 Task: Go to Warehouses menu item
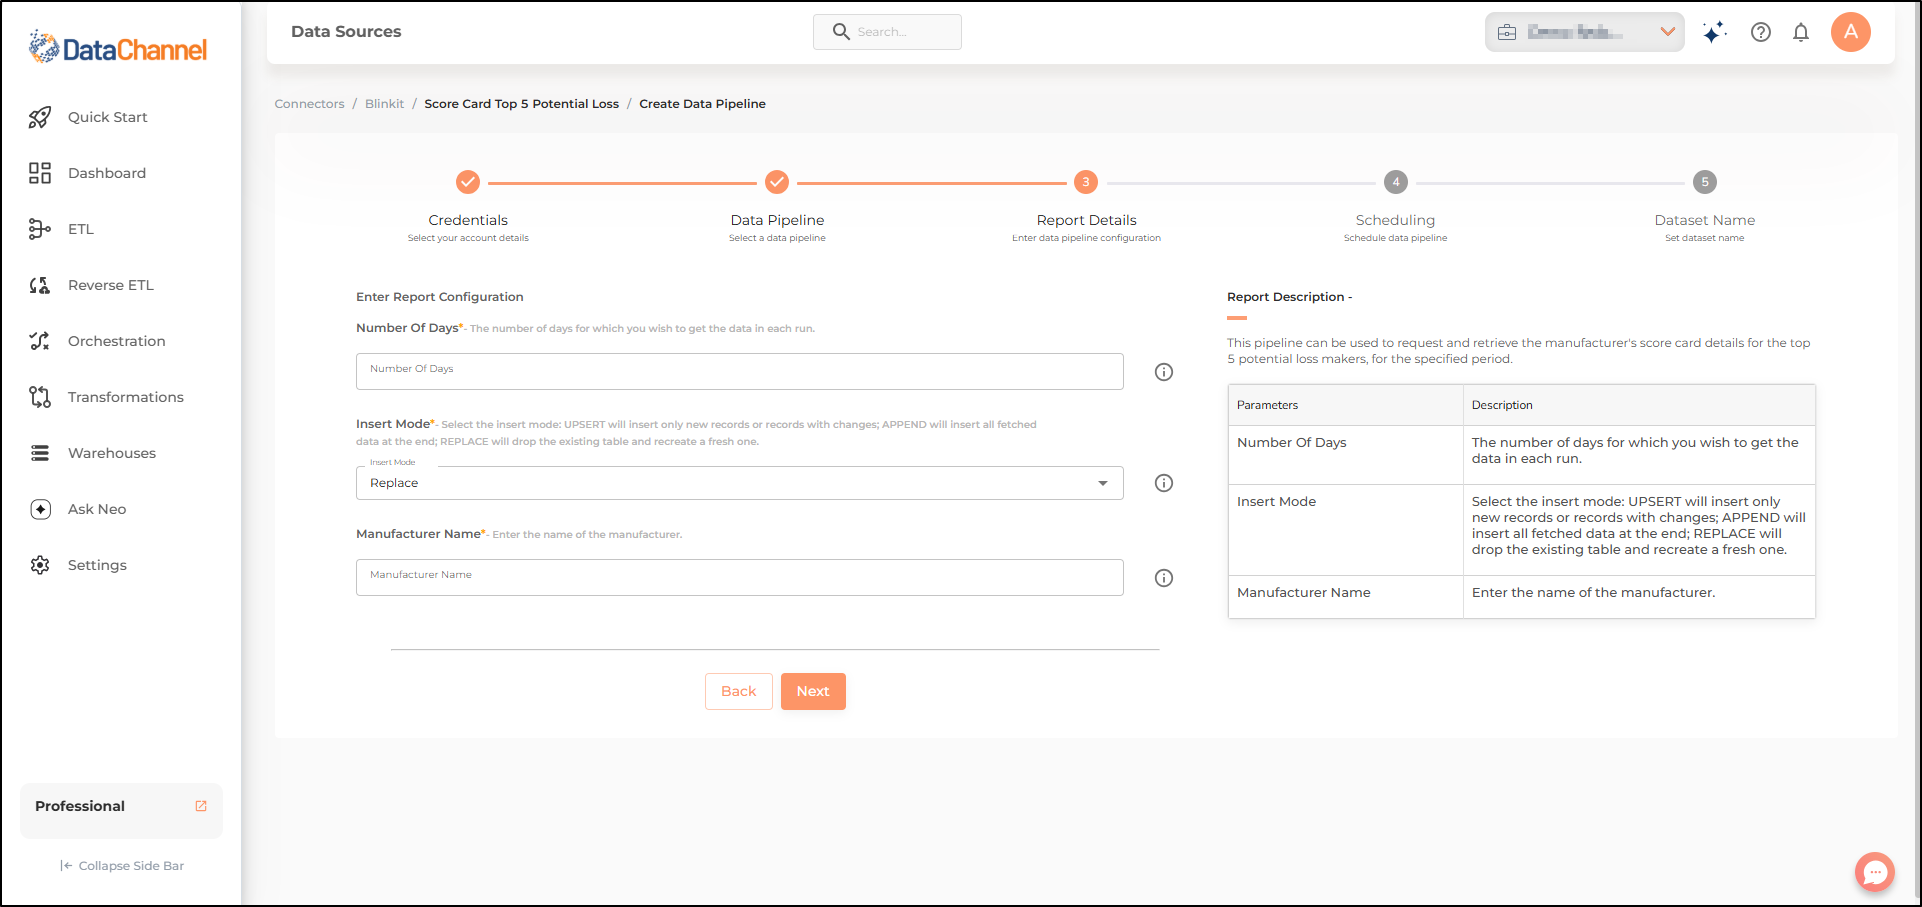click(x=112, y=453)
